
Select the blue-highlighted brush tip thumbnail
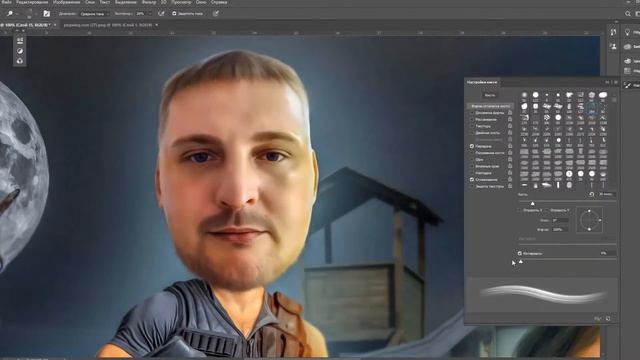click(x=591, y=108)
